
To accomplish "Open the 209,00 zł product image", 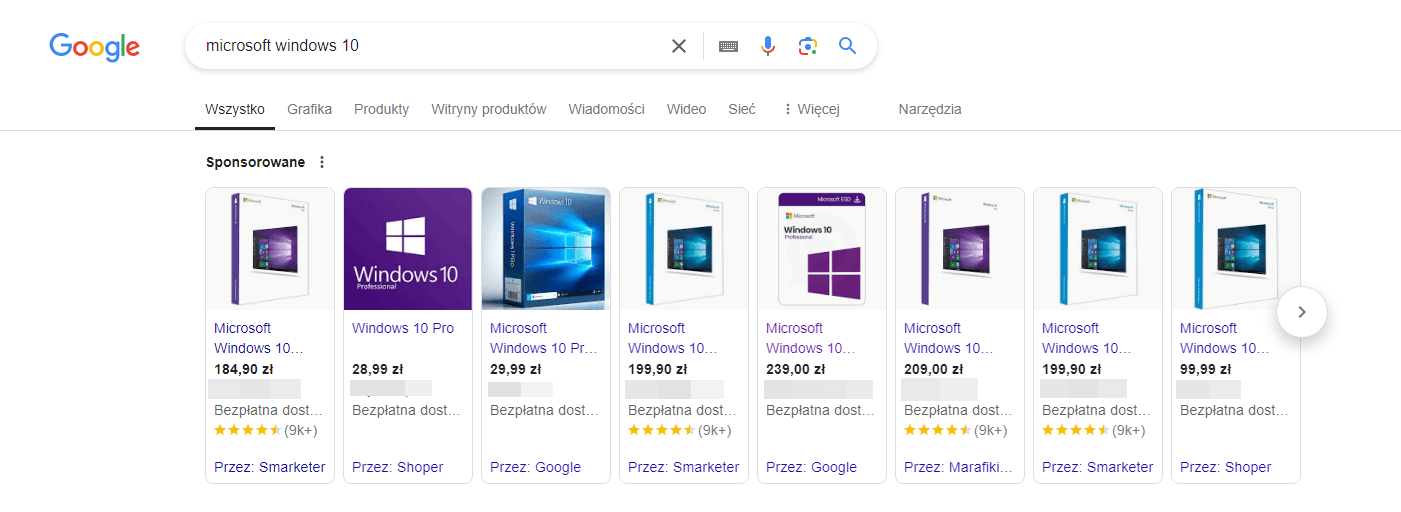I will tap(960, 249).
